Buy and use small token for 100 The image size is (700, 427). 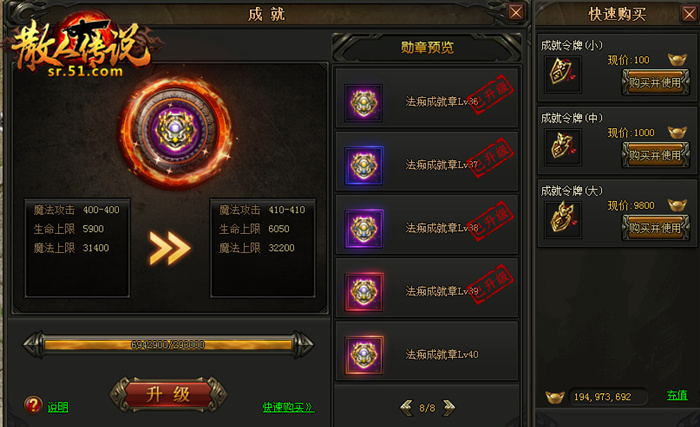(655, 83)
